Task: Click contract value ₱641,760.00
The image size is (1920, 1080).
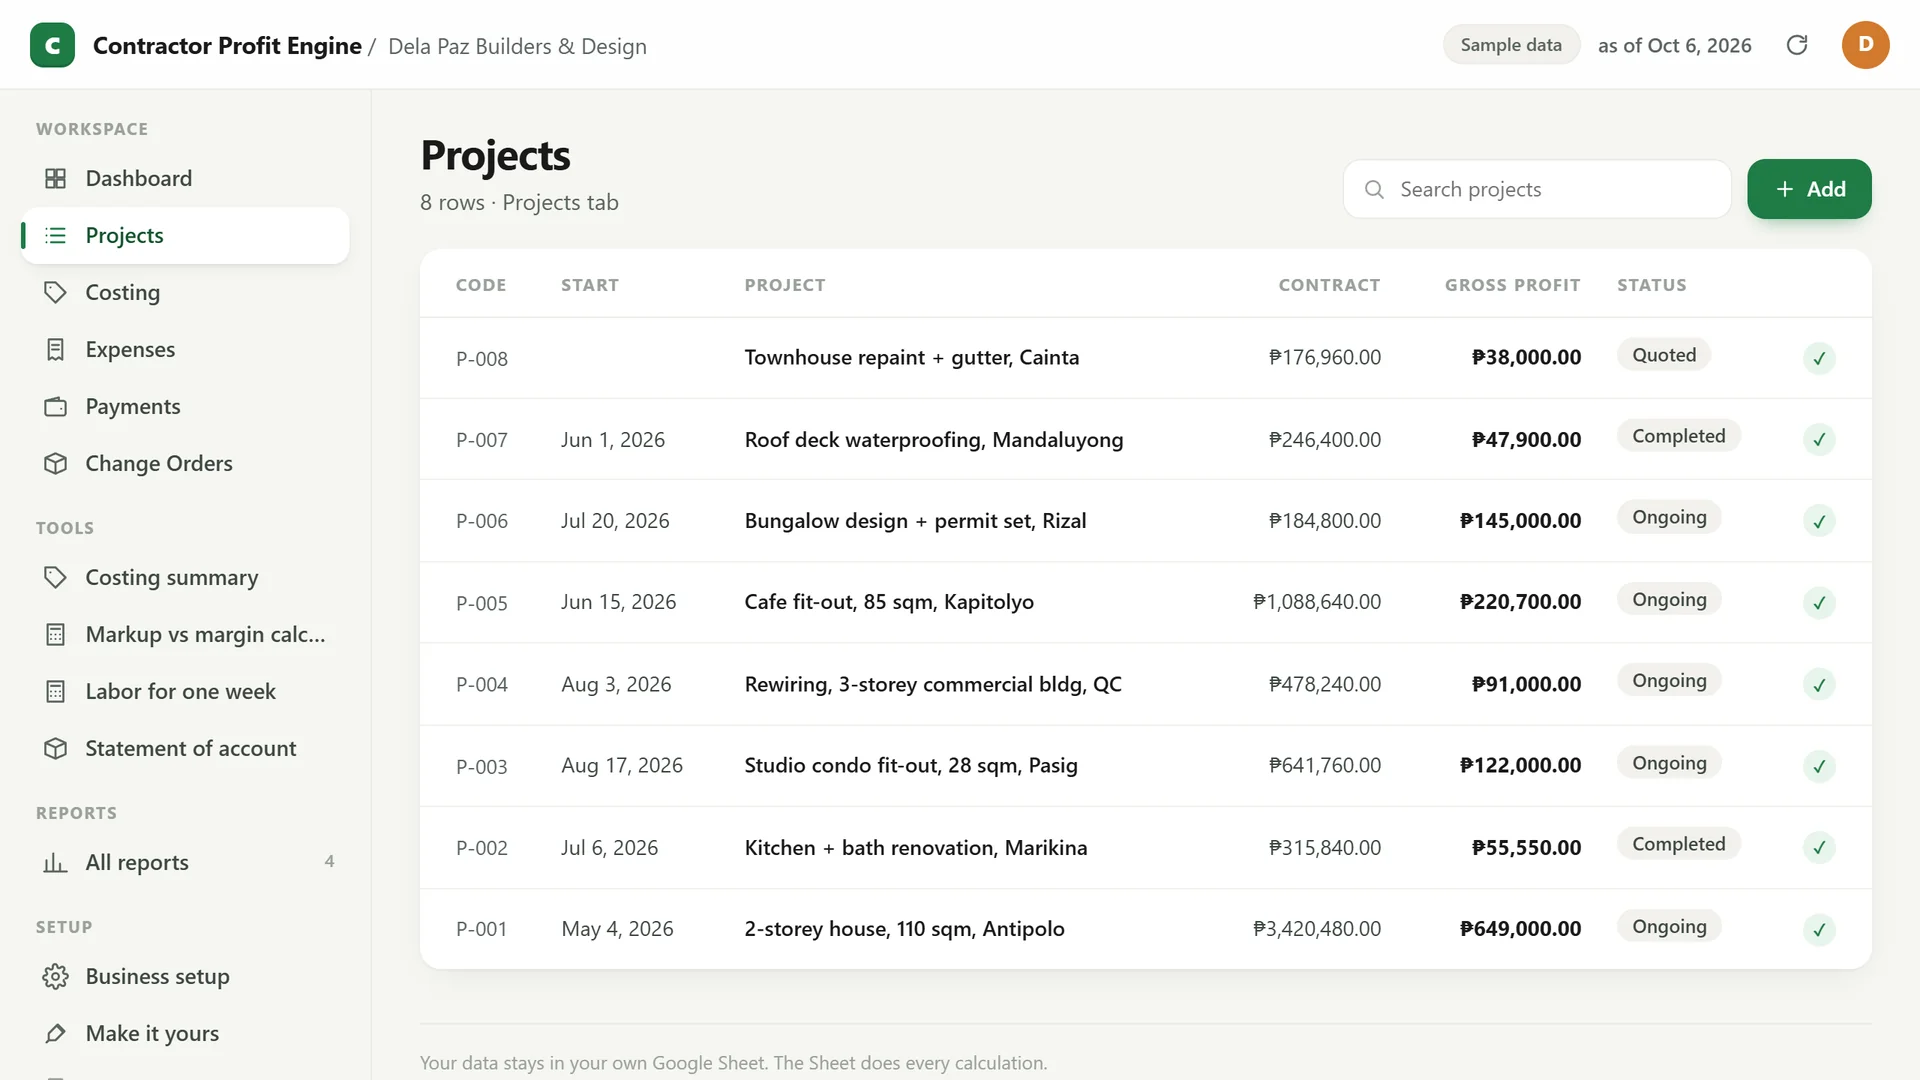Action: pyautogui.click(x=1324, y=766)
